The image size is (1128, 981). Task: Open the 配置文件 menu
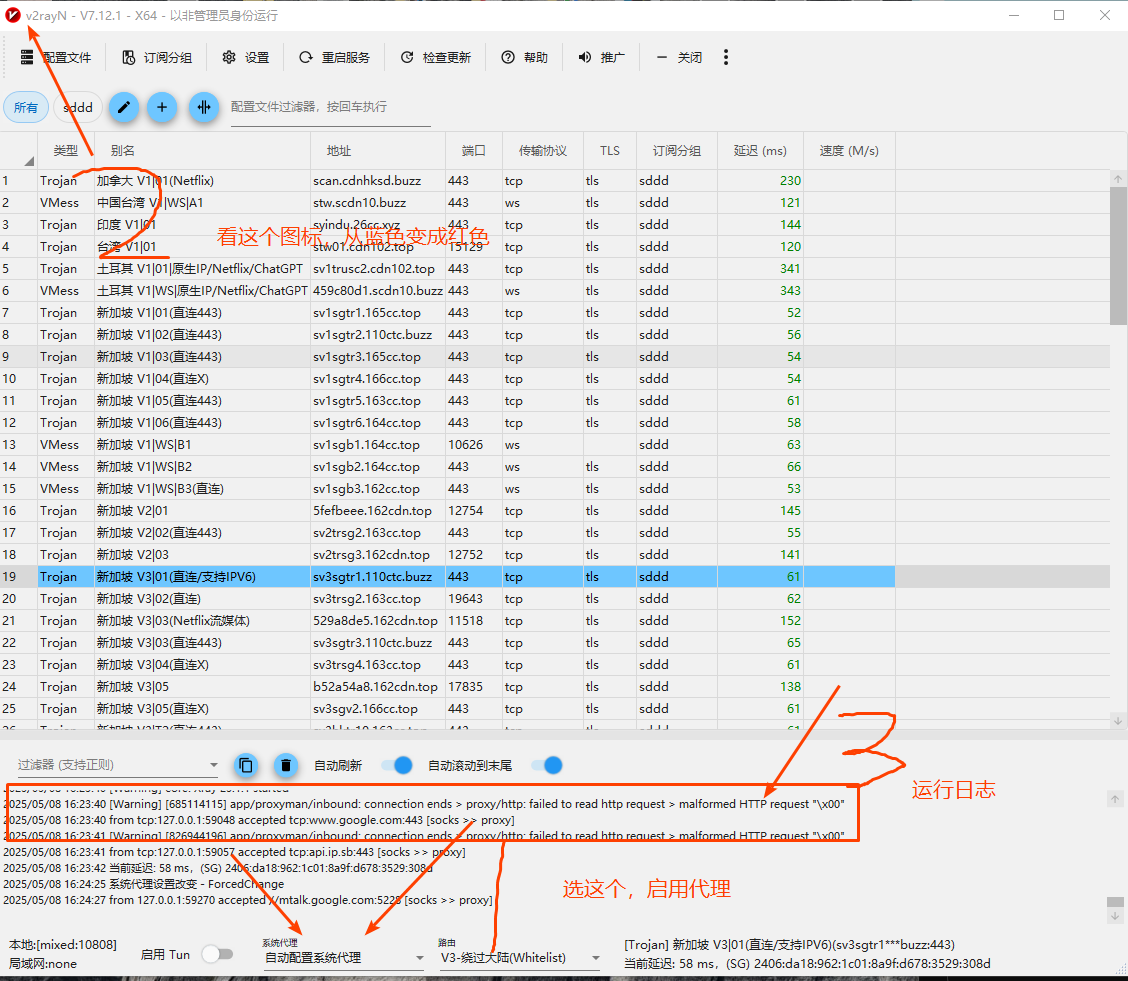(56, 58)
